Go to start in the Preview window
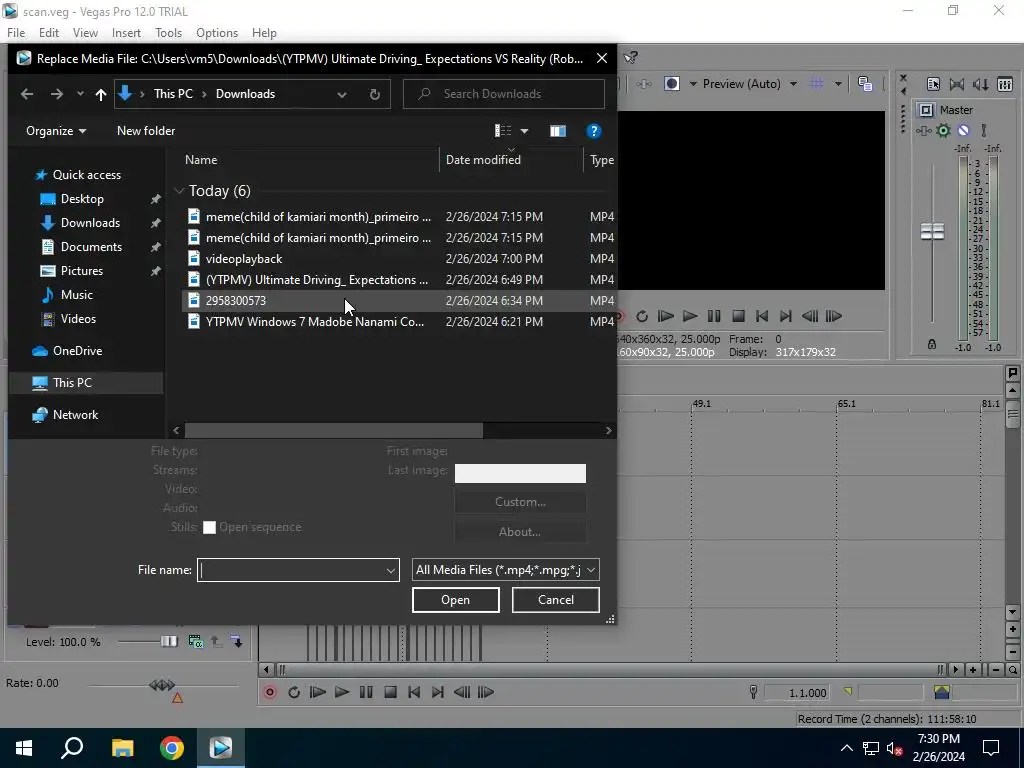The width and height of the screenshot is (1024, 768). click(761, 316)
